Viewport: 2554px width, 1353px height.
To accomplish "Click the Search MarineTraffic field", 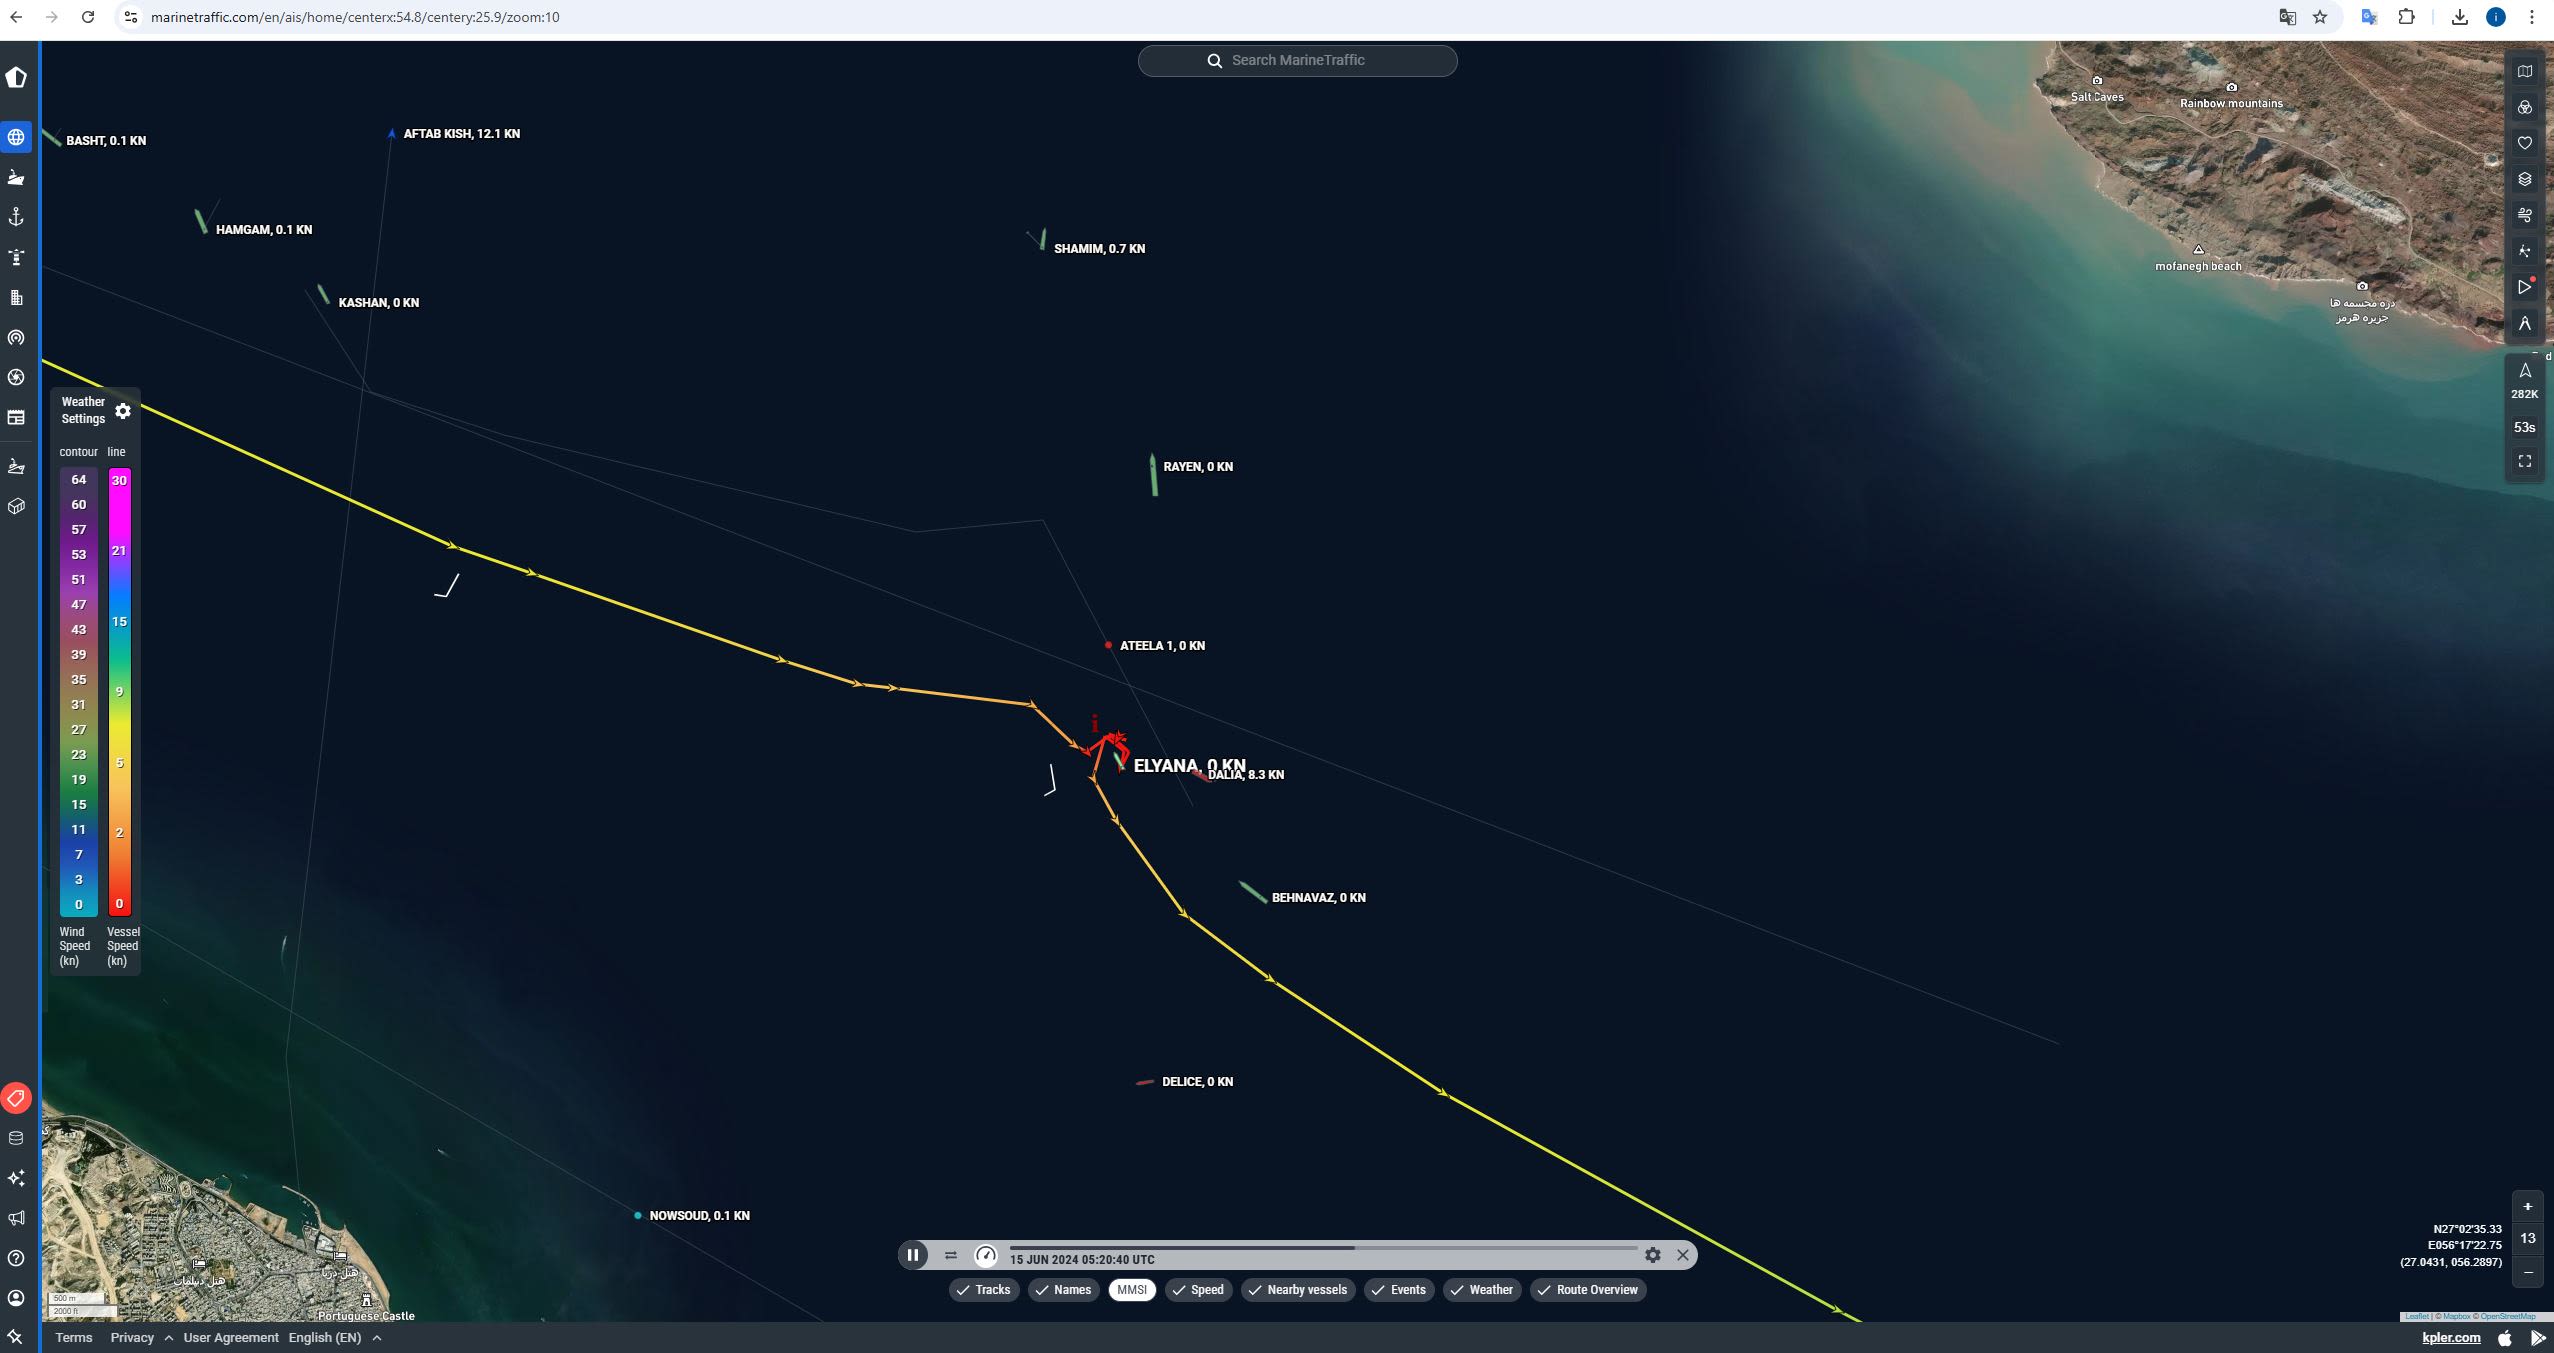I will pos(1297,60).
